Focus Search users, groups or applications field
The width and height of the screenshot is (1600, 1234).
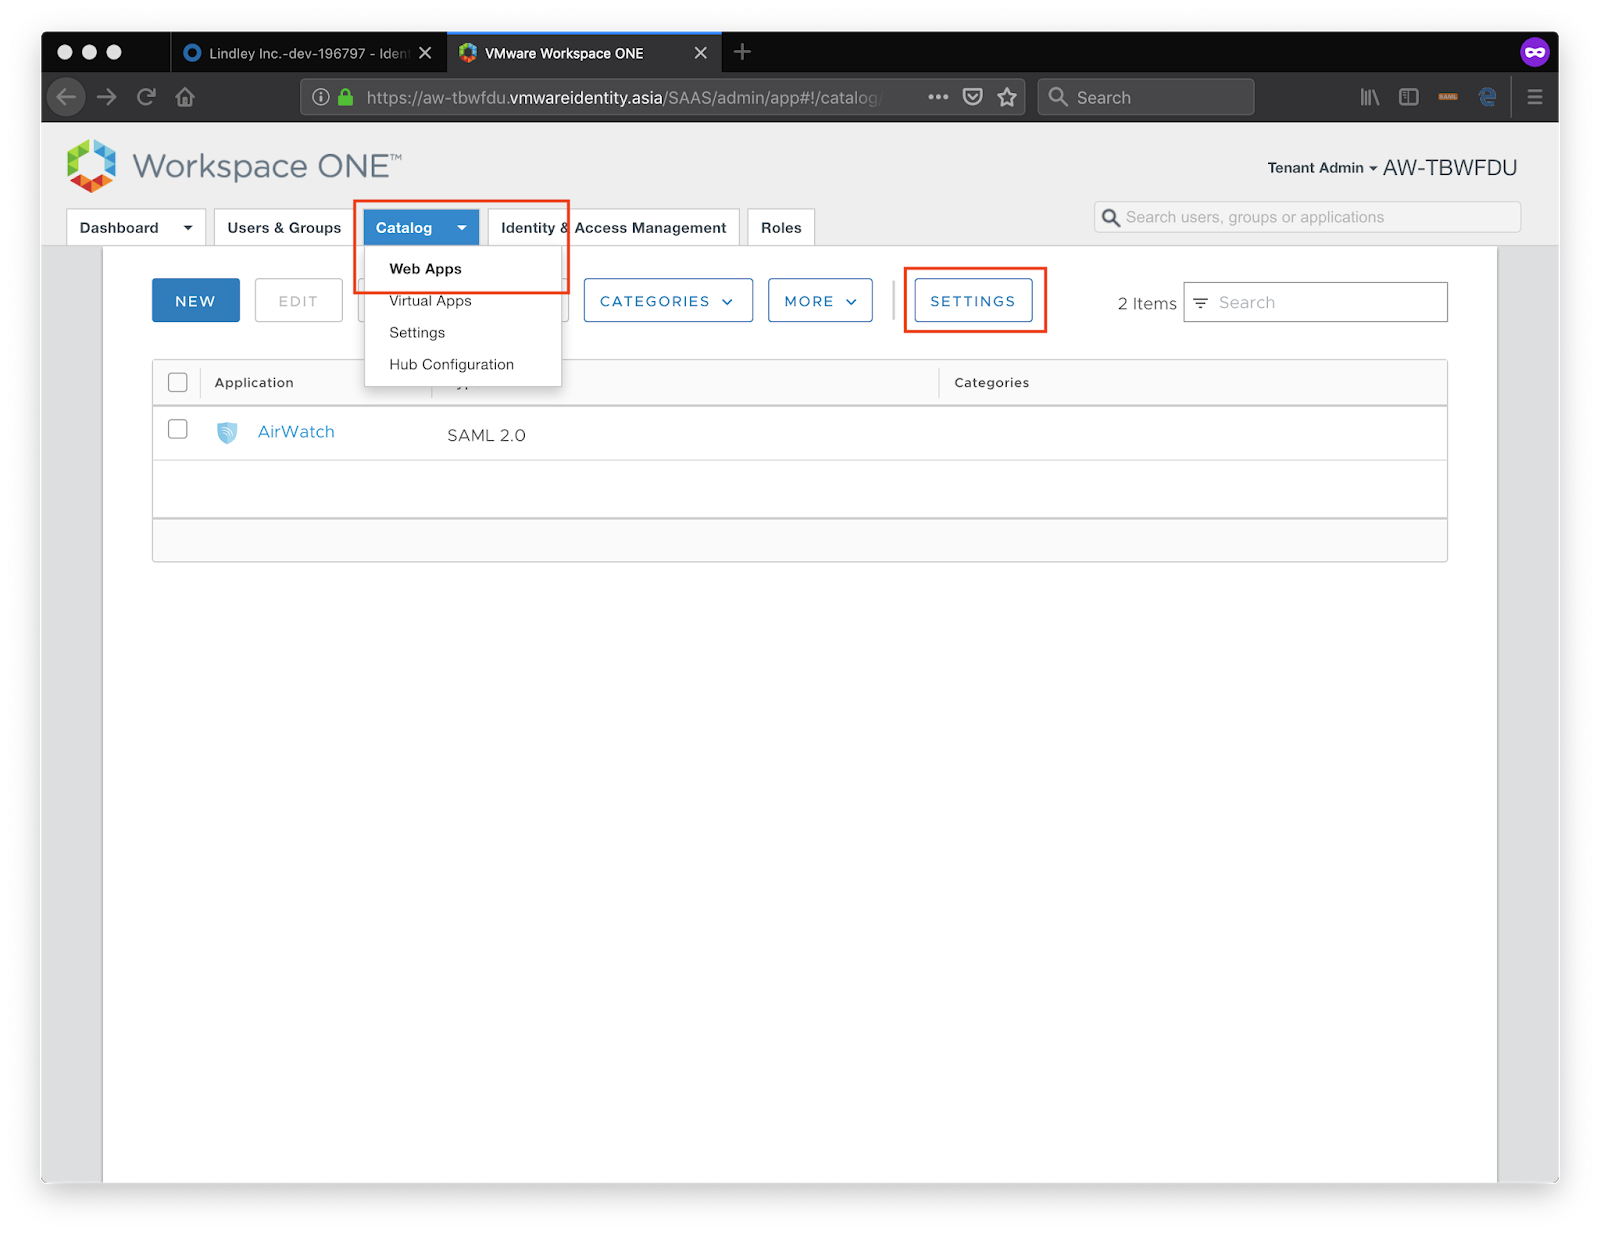click(x=1308, y=217)
